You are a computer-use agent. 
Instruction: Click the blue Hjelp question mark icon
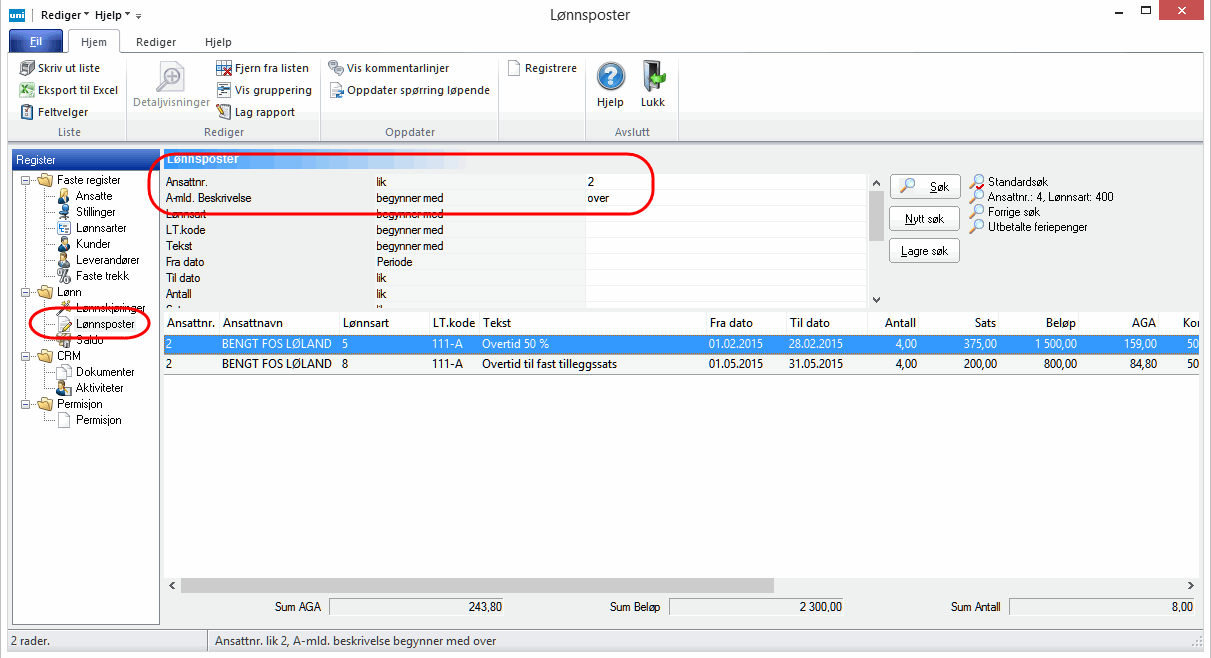click(610, 77)
